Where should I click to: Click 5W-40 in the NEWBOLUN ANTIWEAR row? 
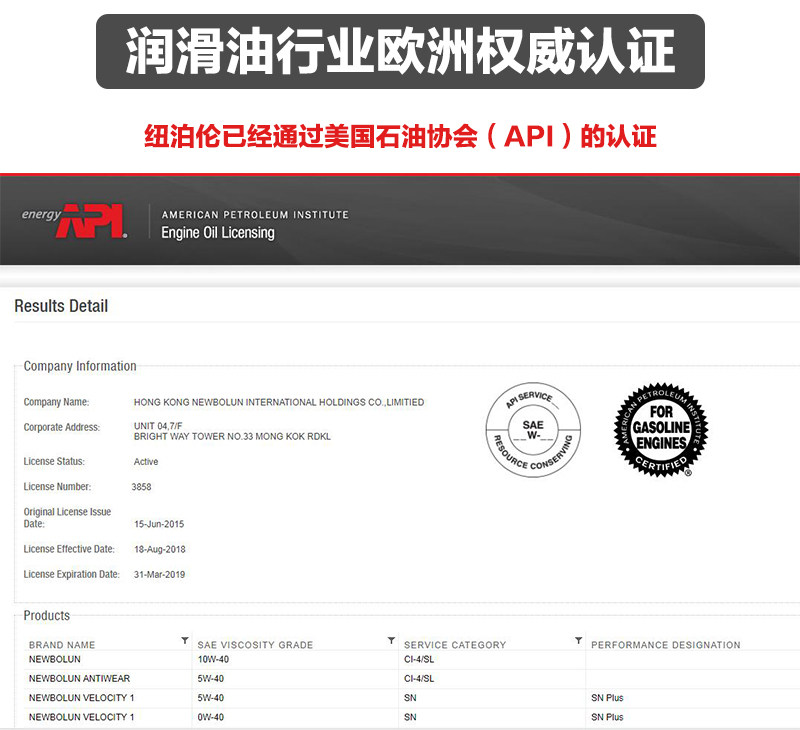click(x=211, y=679)
